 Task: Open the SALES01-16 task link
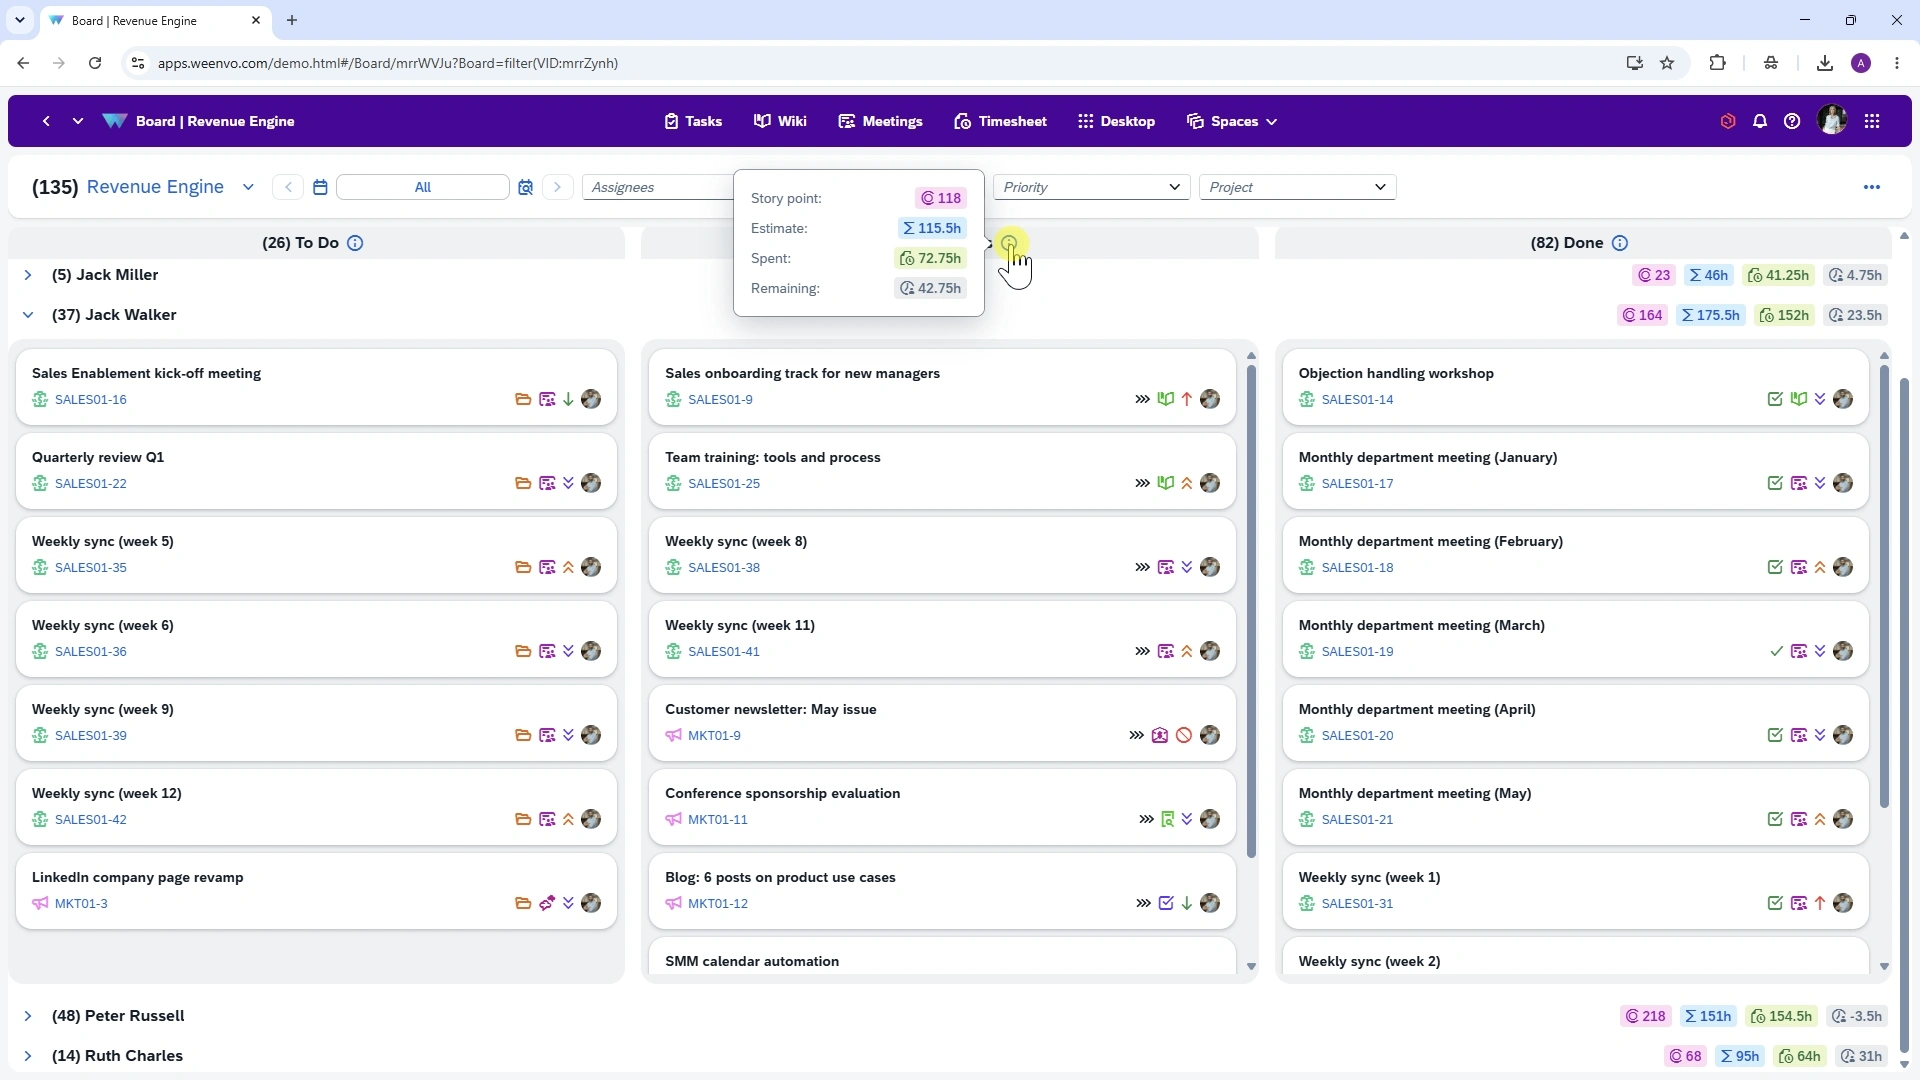pos(91,399)
